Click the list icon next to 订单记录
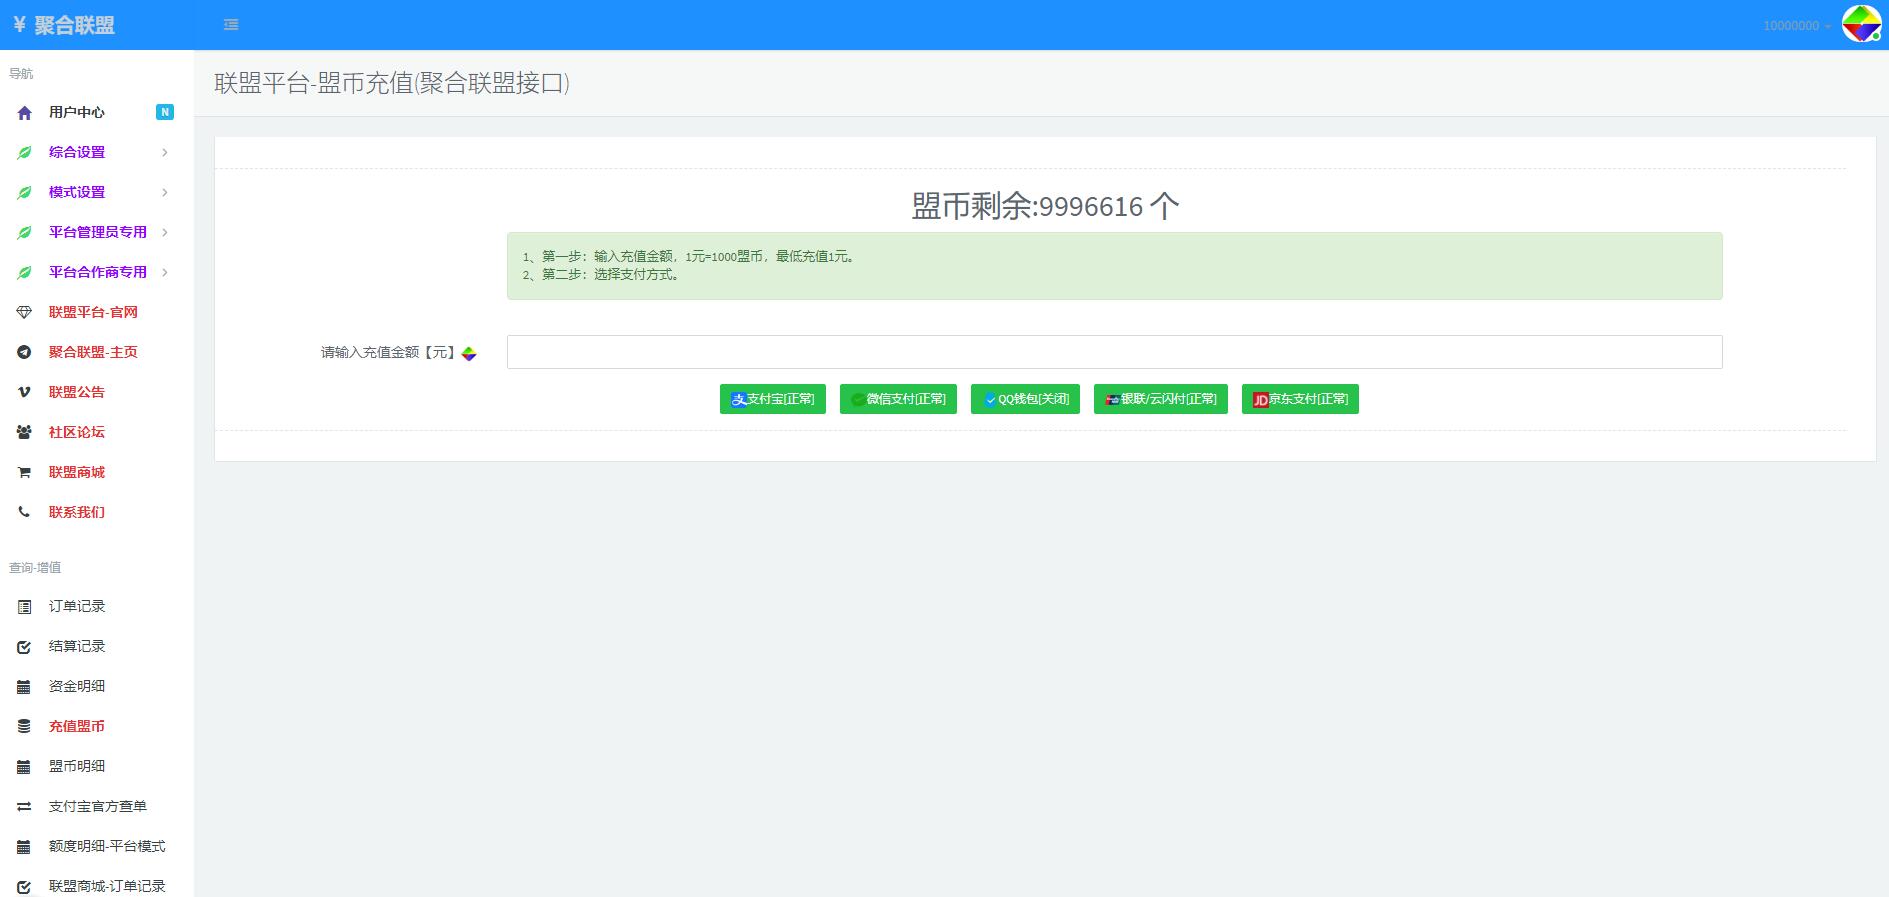The height and width of the screenshot is (897, 1889). click(25, 607)
